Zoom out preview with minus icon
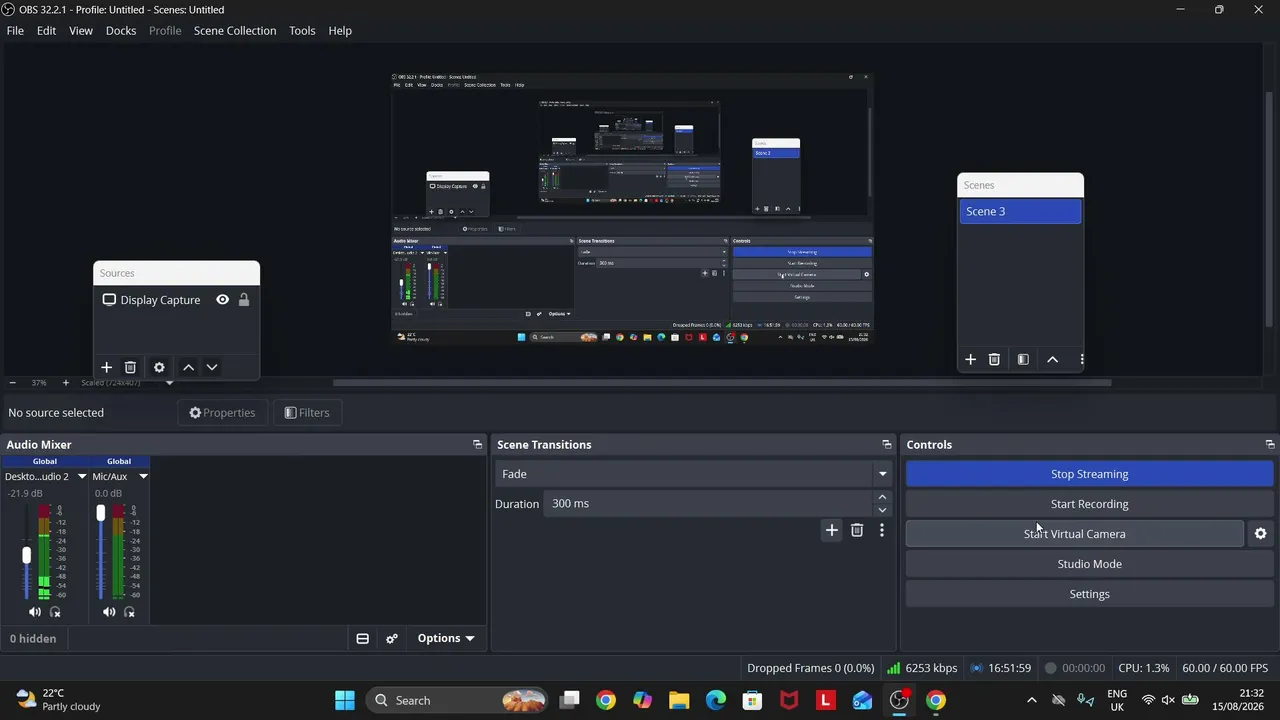 point(12,383)
